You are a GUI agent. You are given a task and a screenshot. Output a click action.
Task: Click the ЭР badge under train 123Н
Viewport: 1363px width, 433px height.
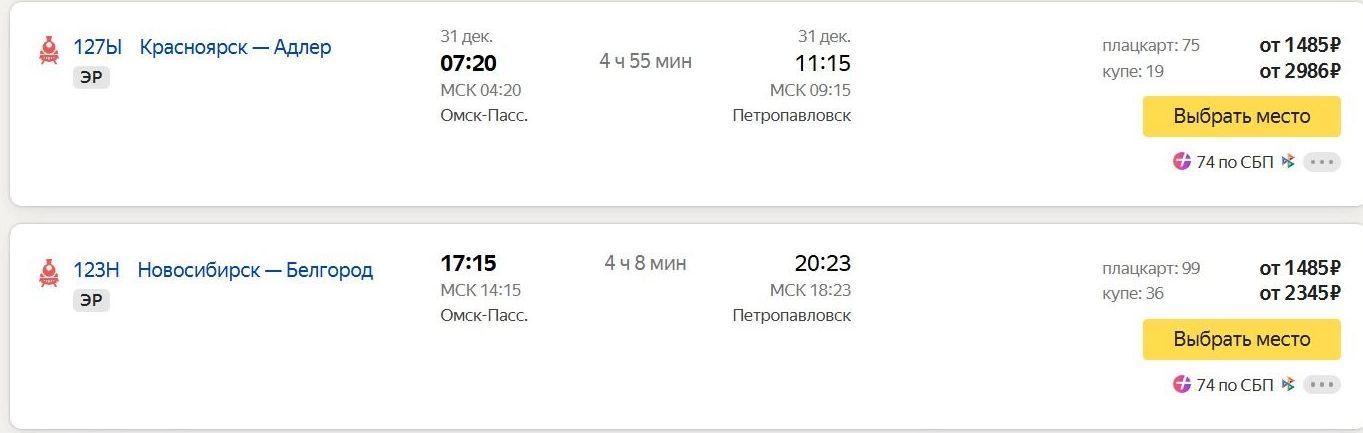tap(91, 301)
